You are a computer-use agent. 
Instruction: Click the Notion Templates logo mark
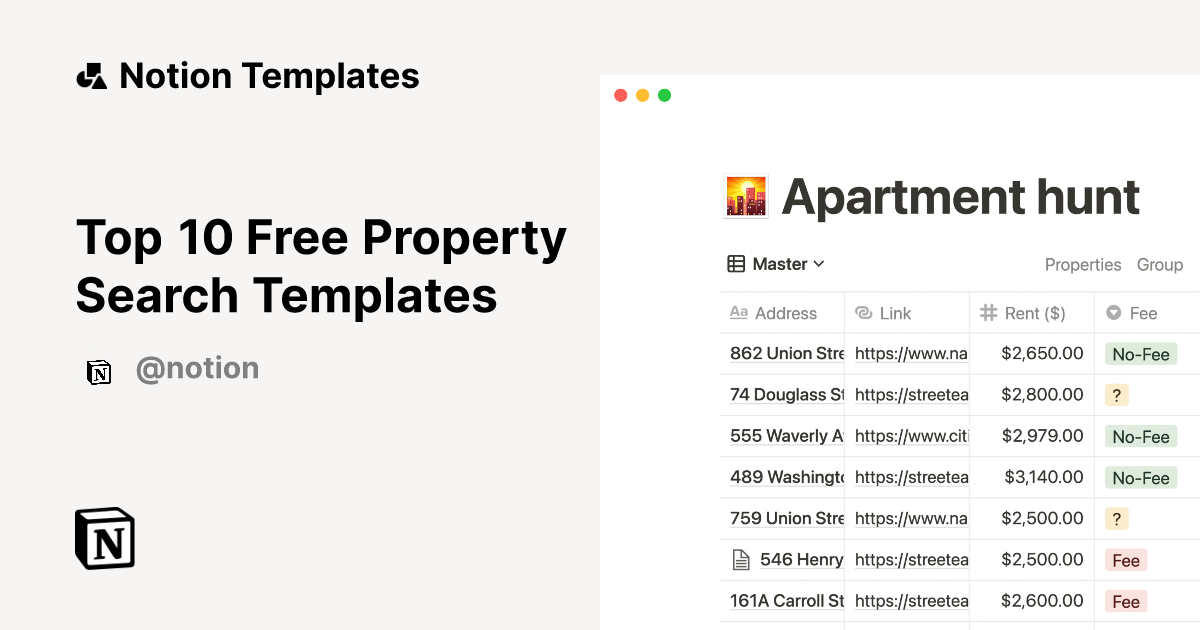[91, 75]
